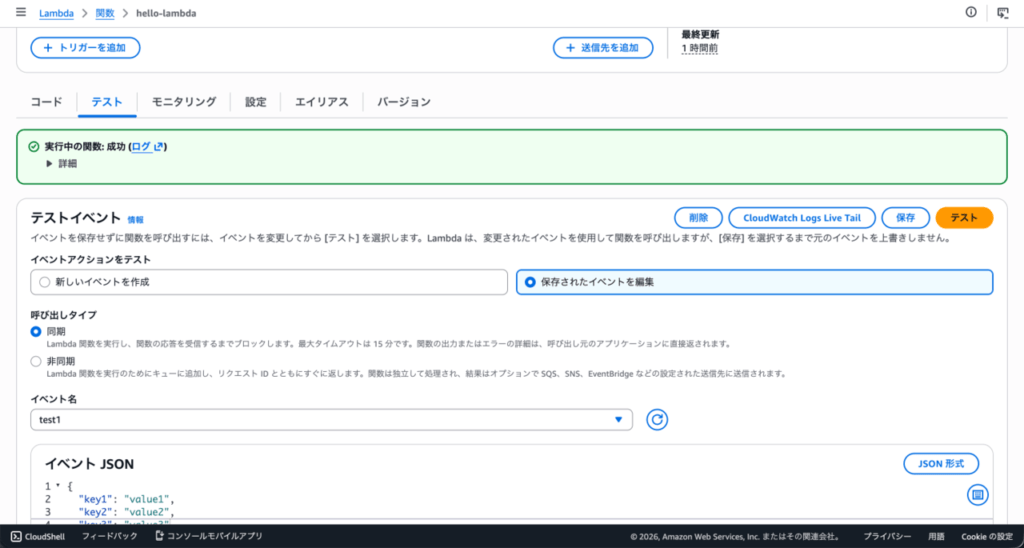1024x548 pixels.
Task: Switch to the コード tab
Action: [x=47, y=102]
